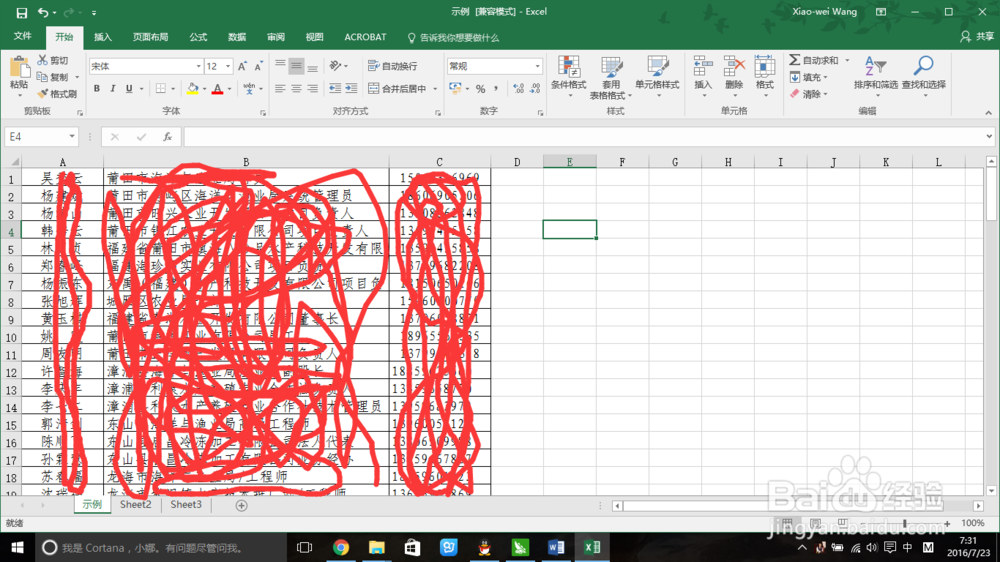Click the Paste clipboard icon

pyautogui.click(x=19, y=69)
